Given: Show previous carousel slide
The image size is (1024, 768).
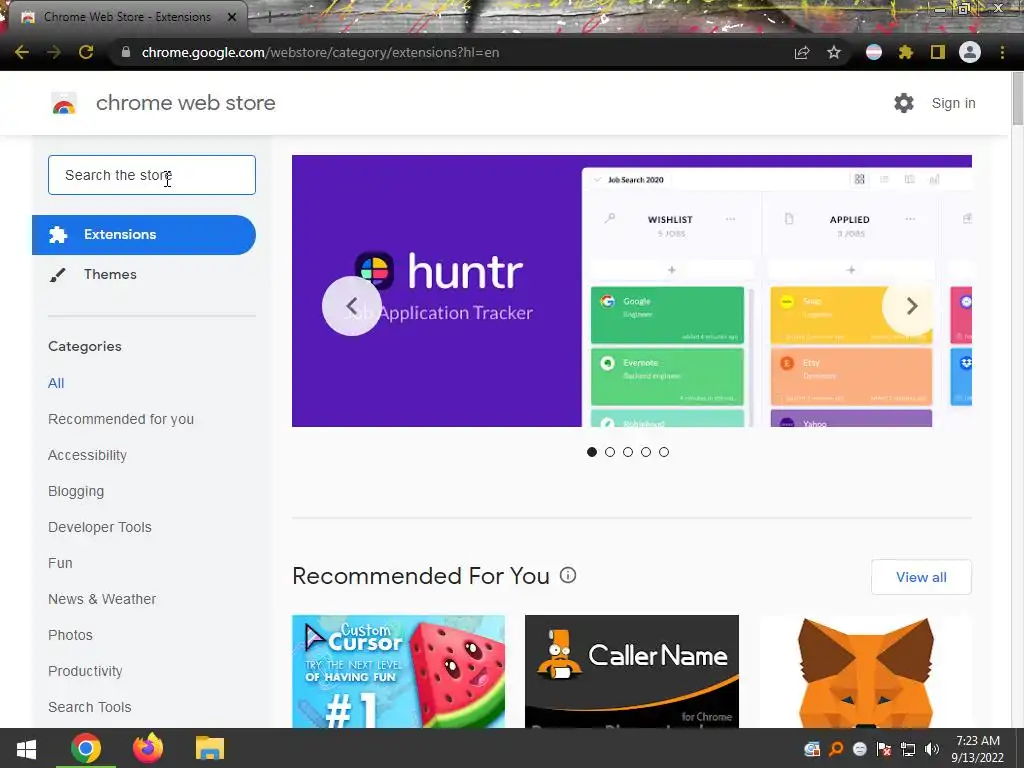Looking at the screenshot, I should click(x=352, y=306).
